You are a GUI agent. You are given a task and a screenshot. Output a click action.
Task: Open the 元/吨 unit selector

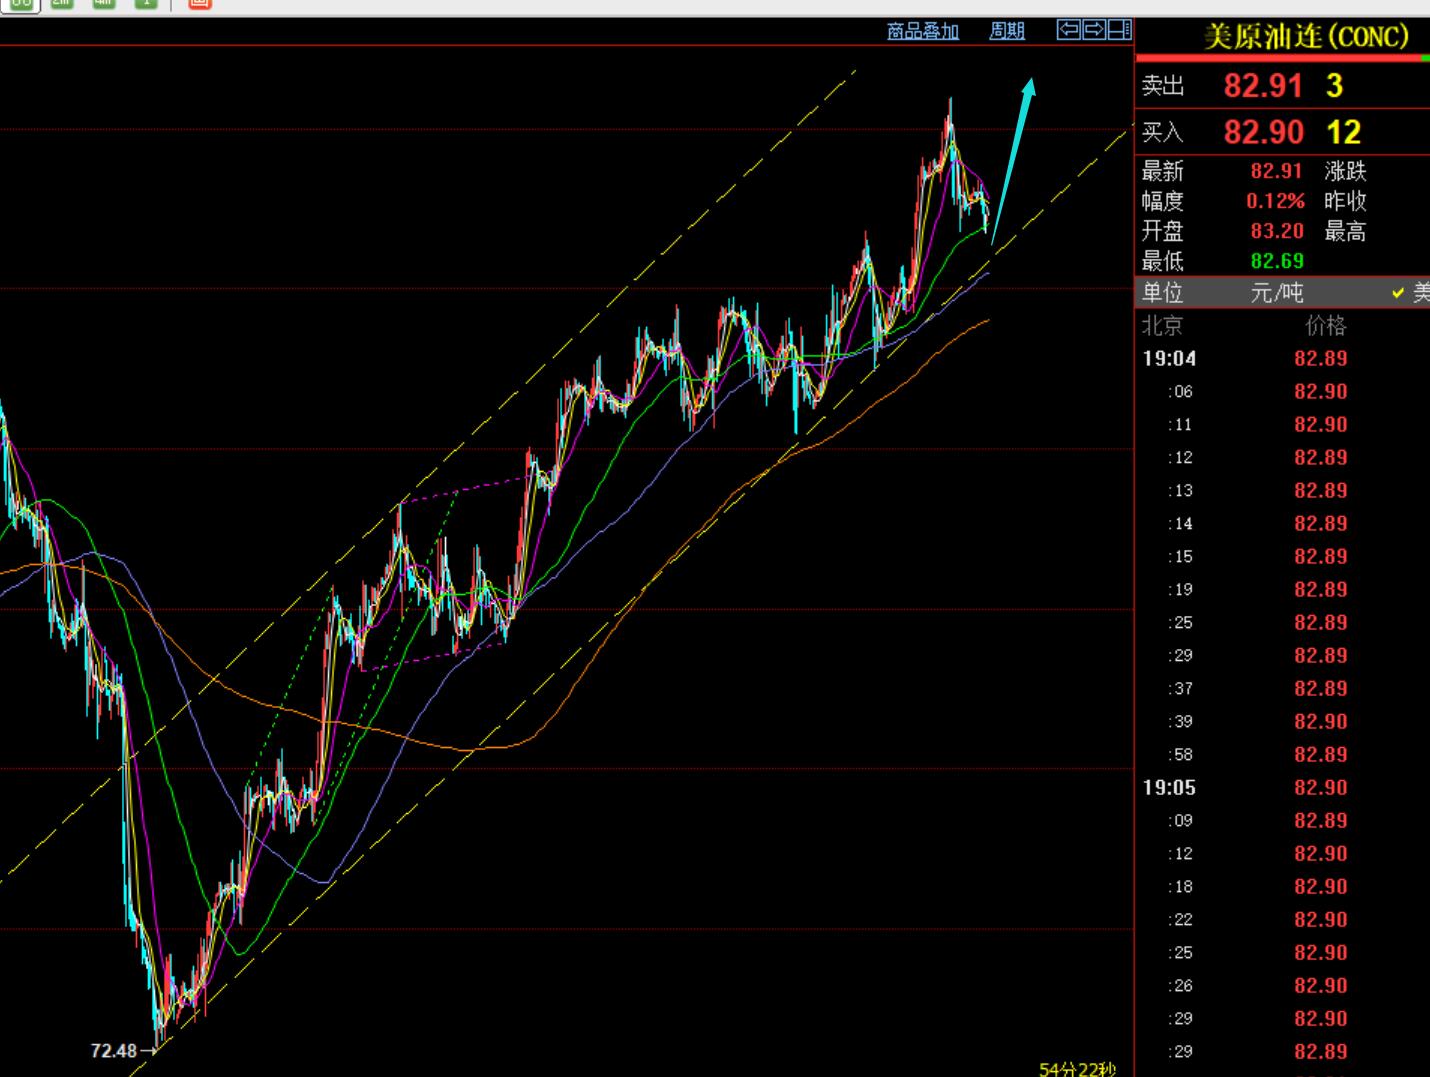[1277, 292]
